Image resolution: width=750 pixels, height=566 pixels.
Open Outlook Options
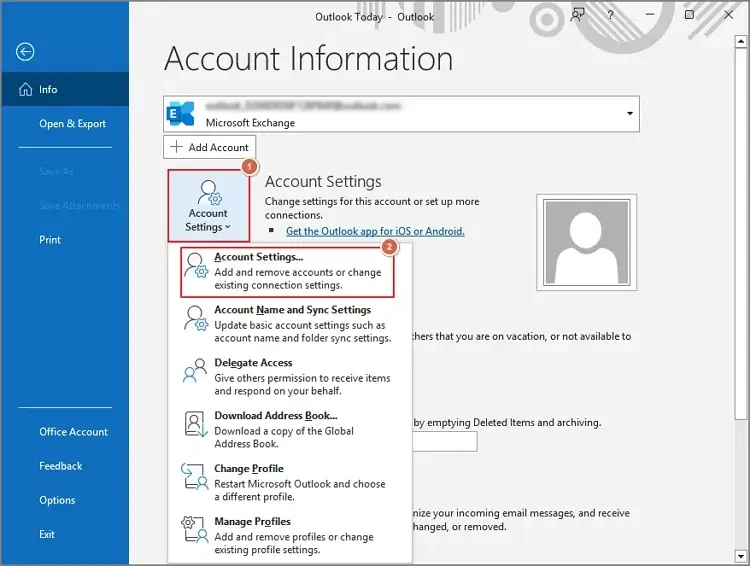pos(65,500)
